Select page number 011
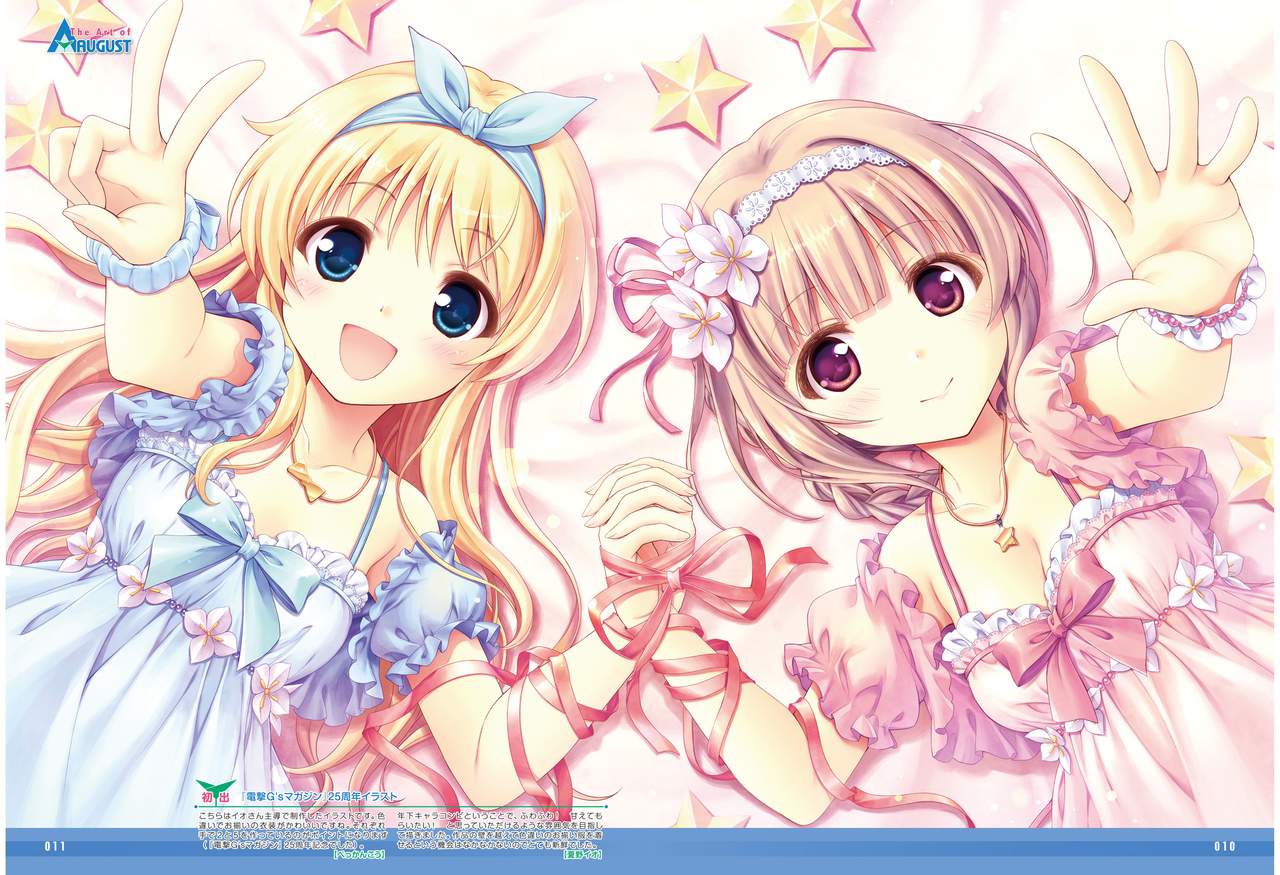 [x=54, y=847]
